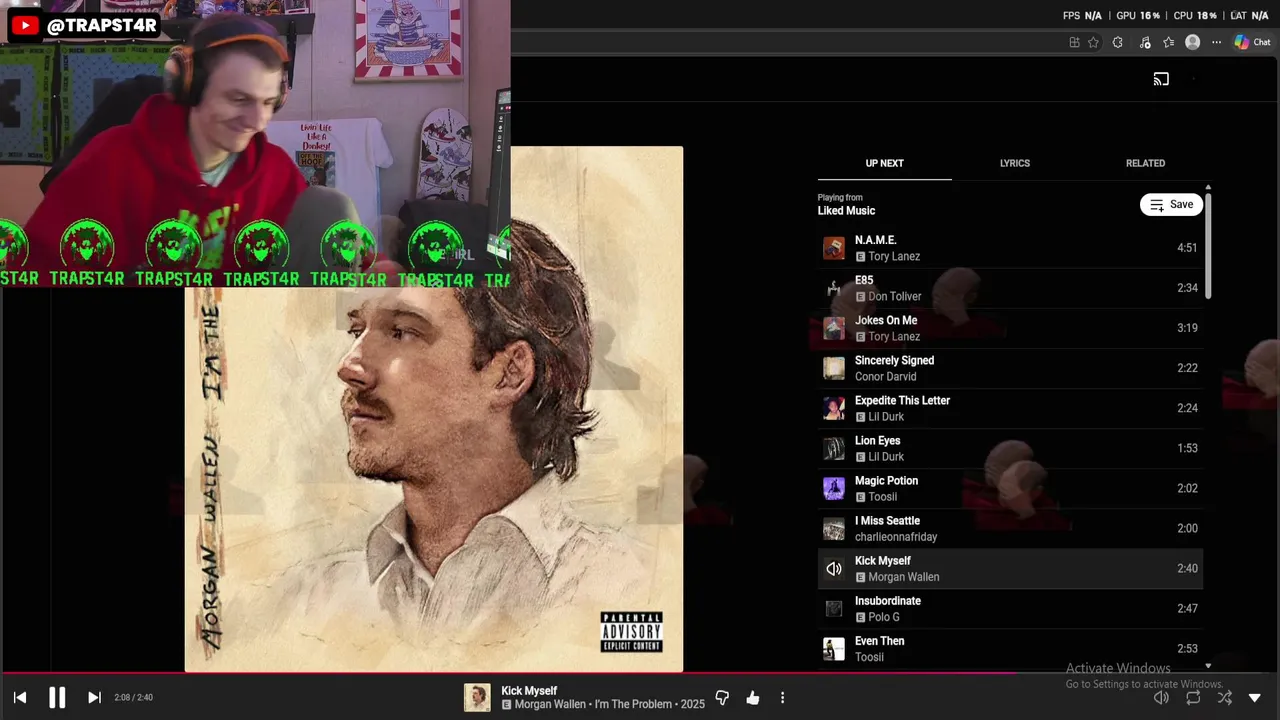Click the Jokes On Me thumbnail
The width and height of the screenshot is (1280, 720).
pyautogui.click(x=834, y=328)
